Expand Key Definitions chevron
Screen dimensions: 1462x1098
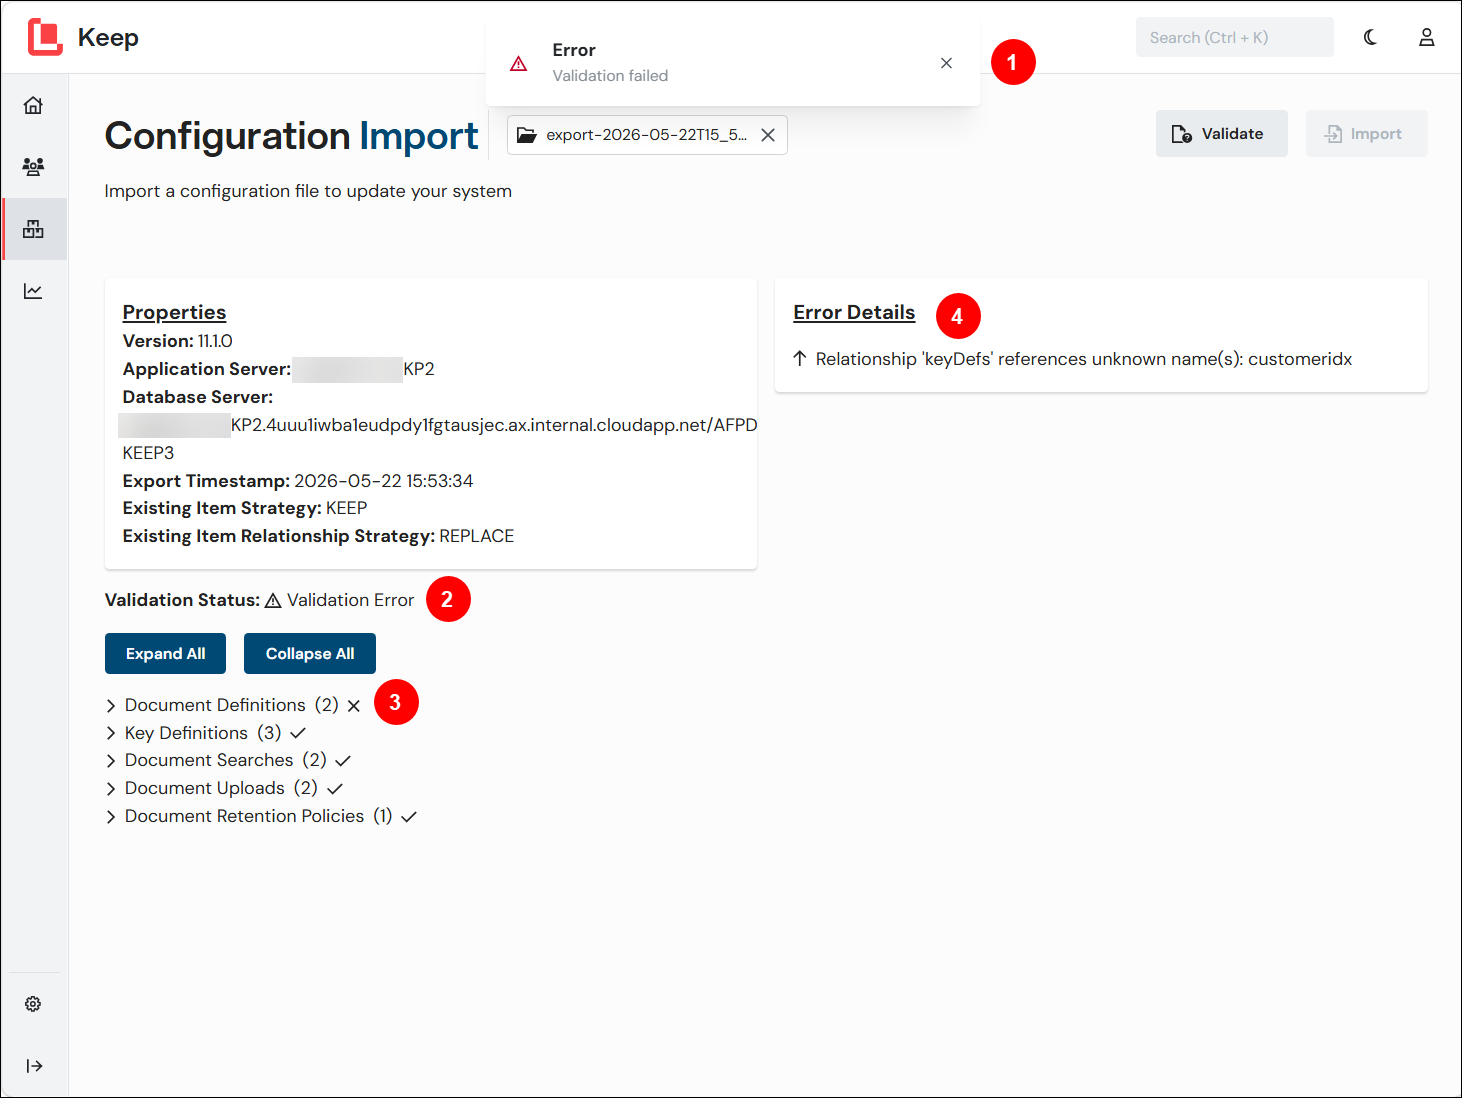point(111,734)
